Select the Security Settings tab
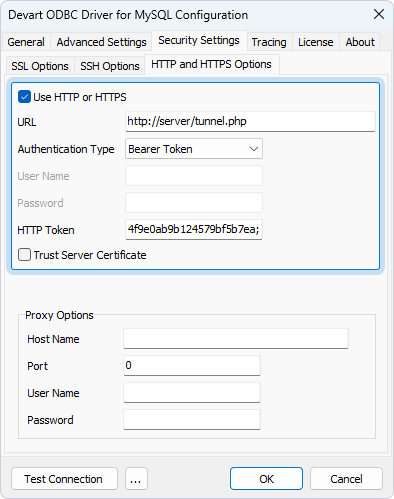The image size is (394, 499). (199, 40)
